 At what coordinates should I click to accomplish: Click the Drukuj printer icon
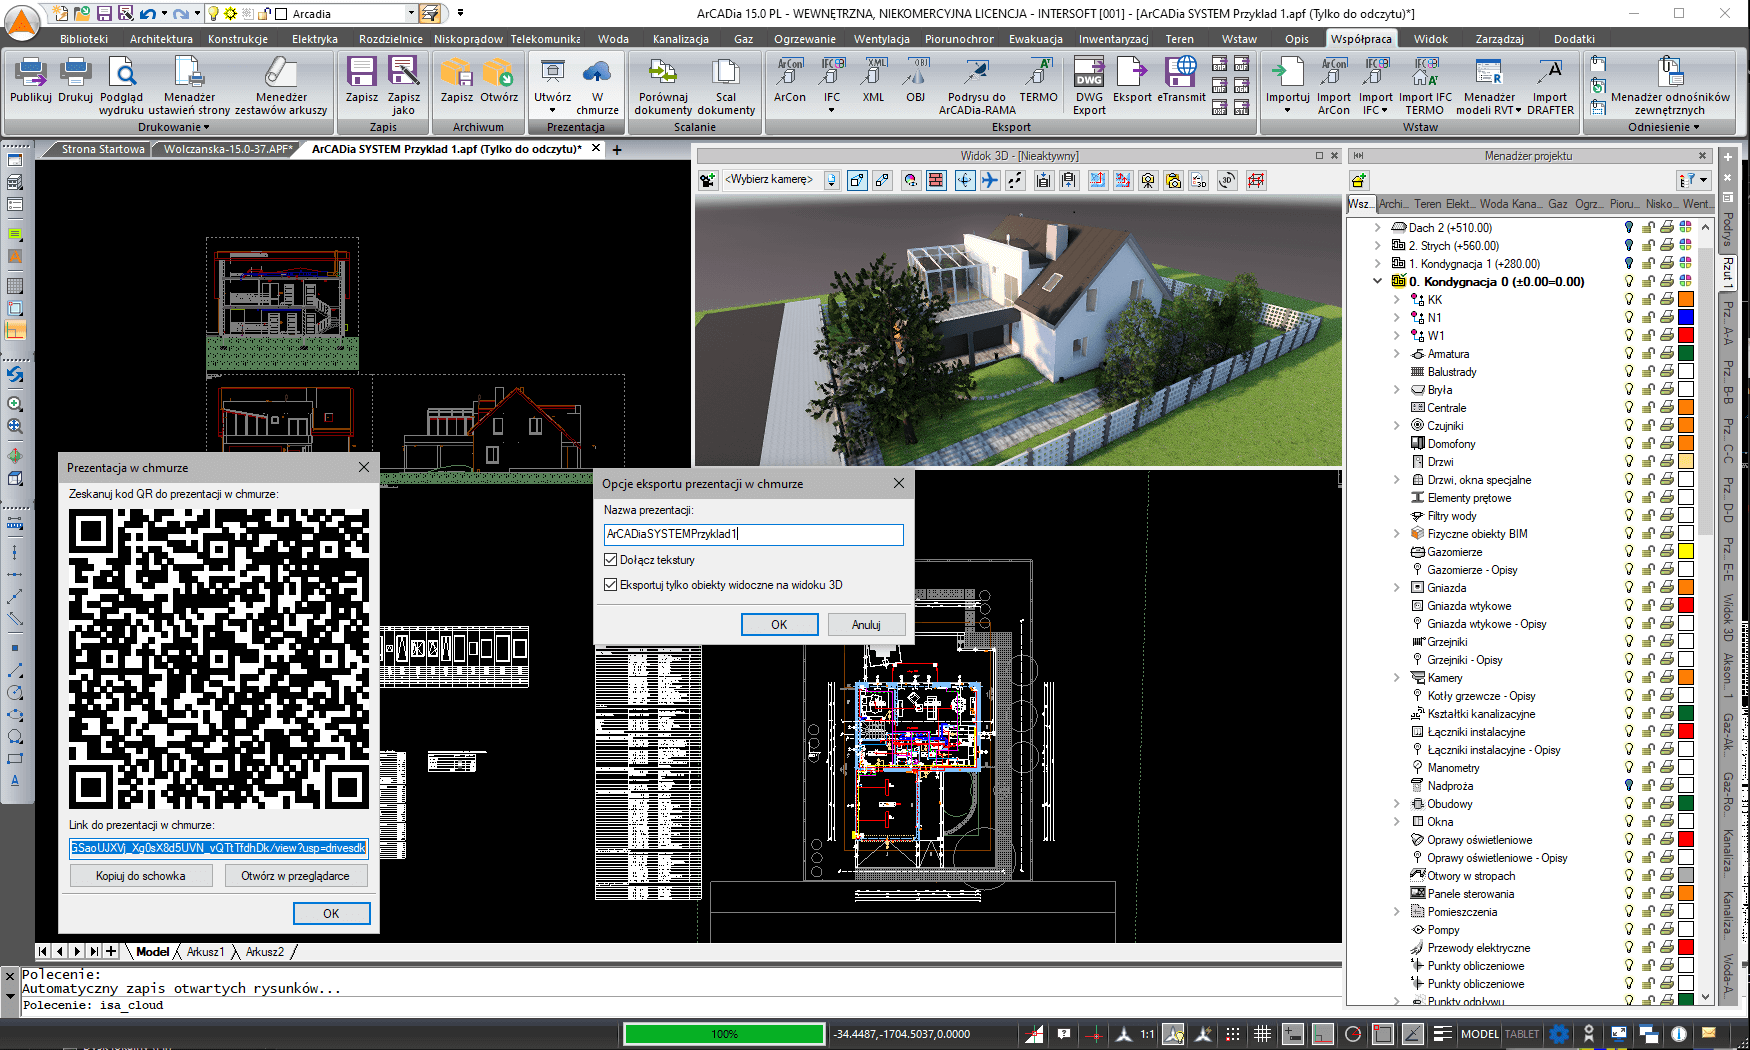[x=75, y=80]
